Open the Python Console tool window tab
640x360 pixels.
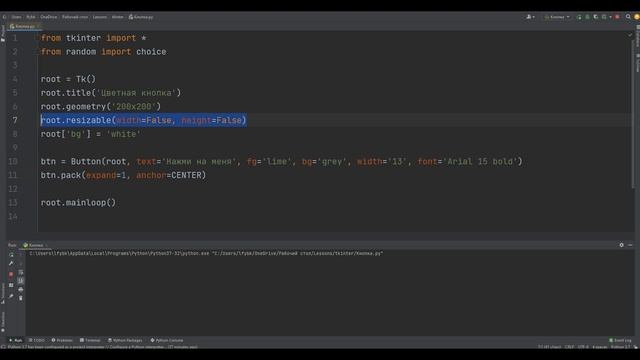[167, 340]
